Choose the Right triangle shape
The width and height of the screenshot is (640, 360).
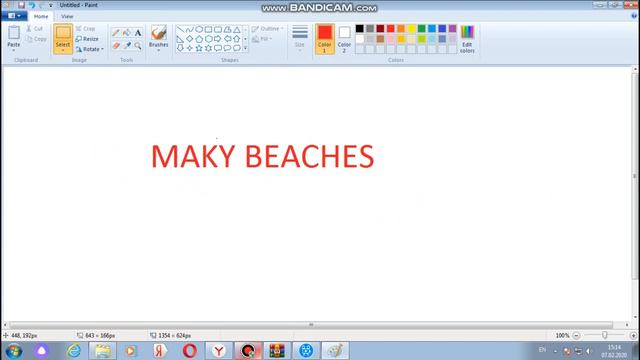click(180, 39)
